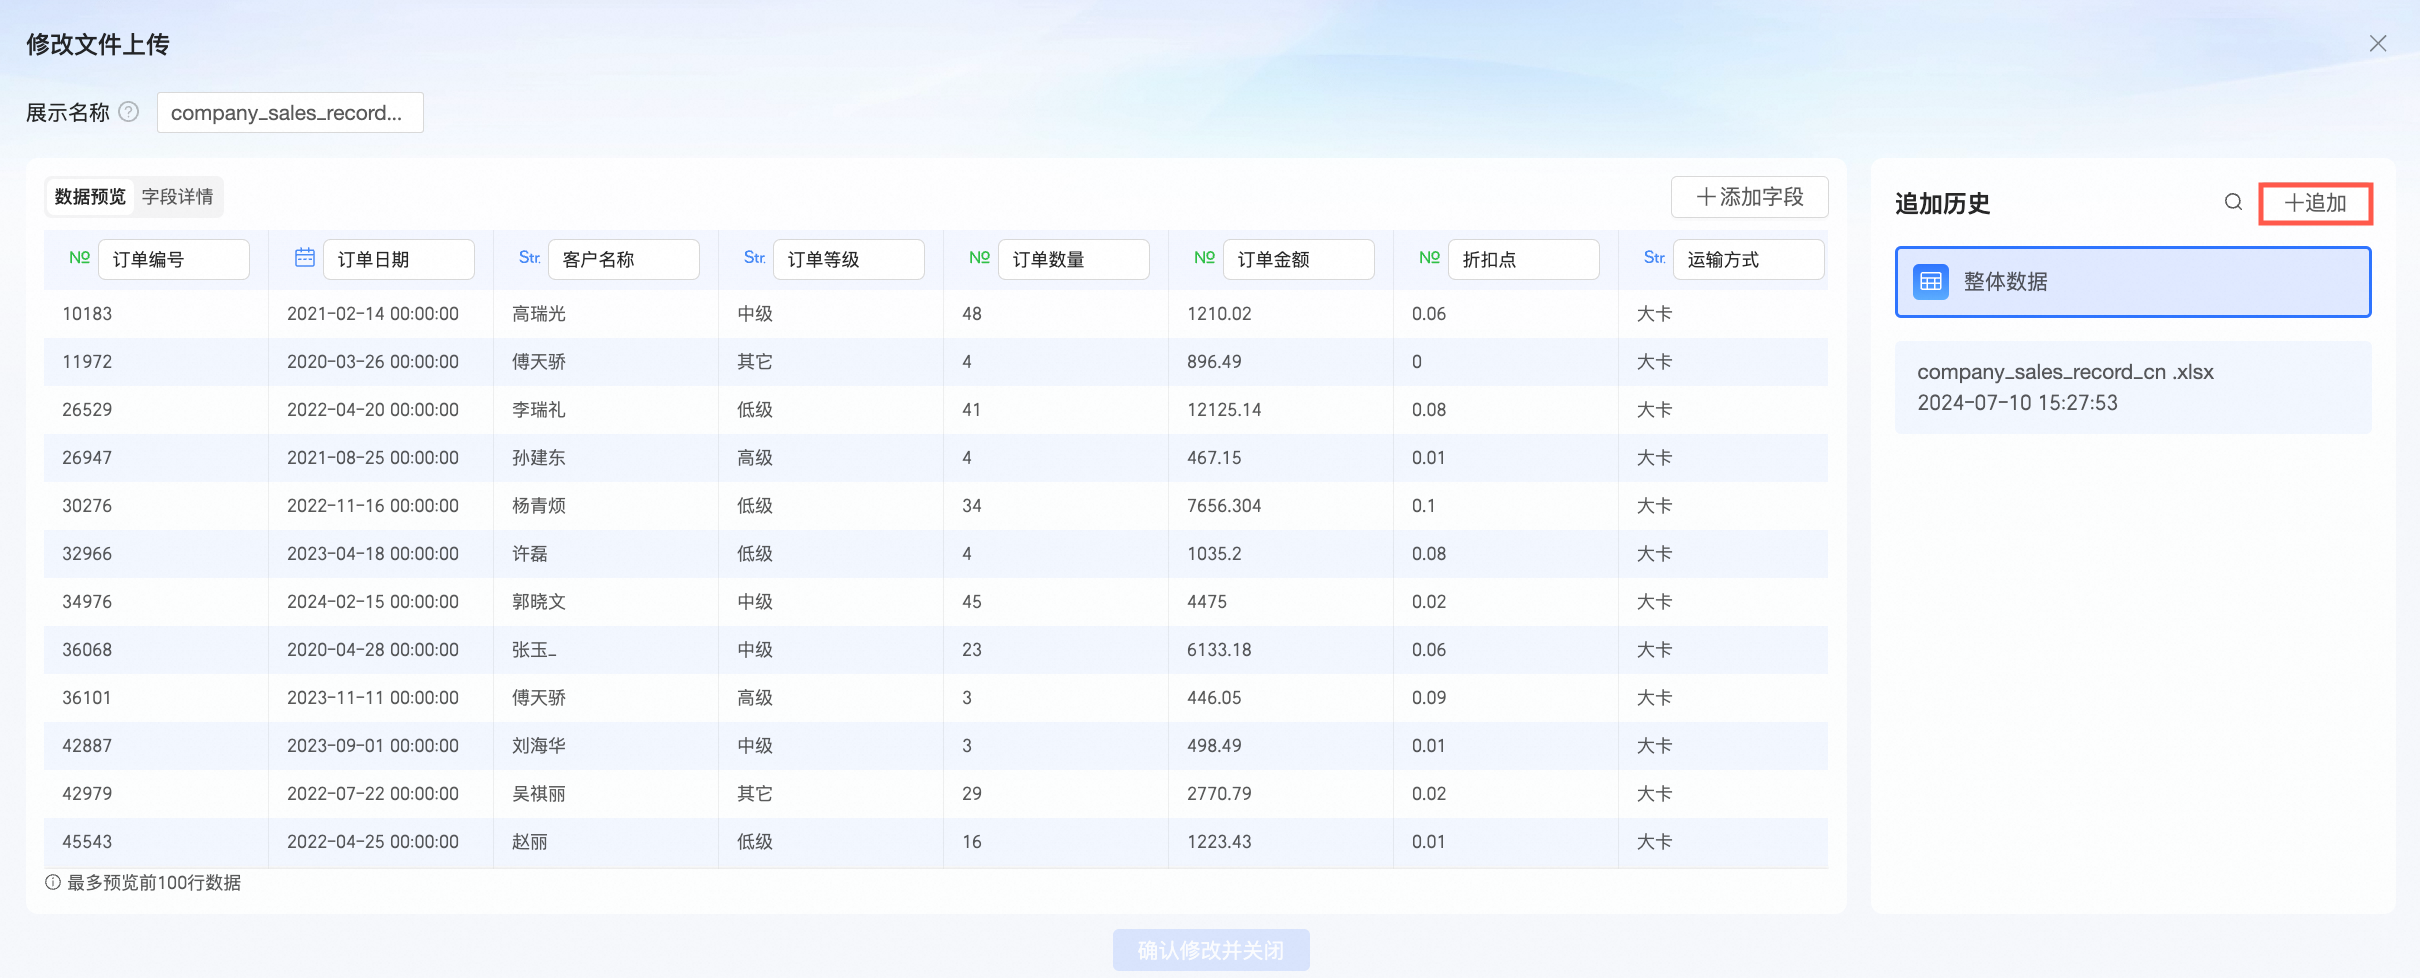Click 确认修改并关闭 button
The width and height of the screenshot is (2420, 978).
click(x=1211, y=950)
